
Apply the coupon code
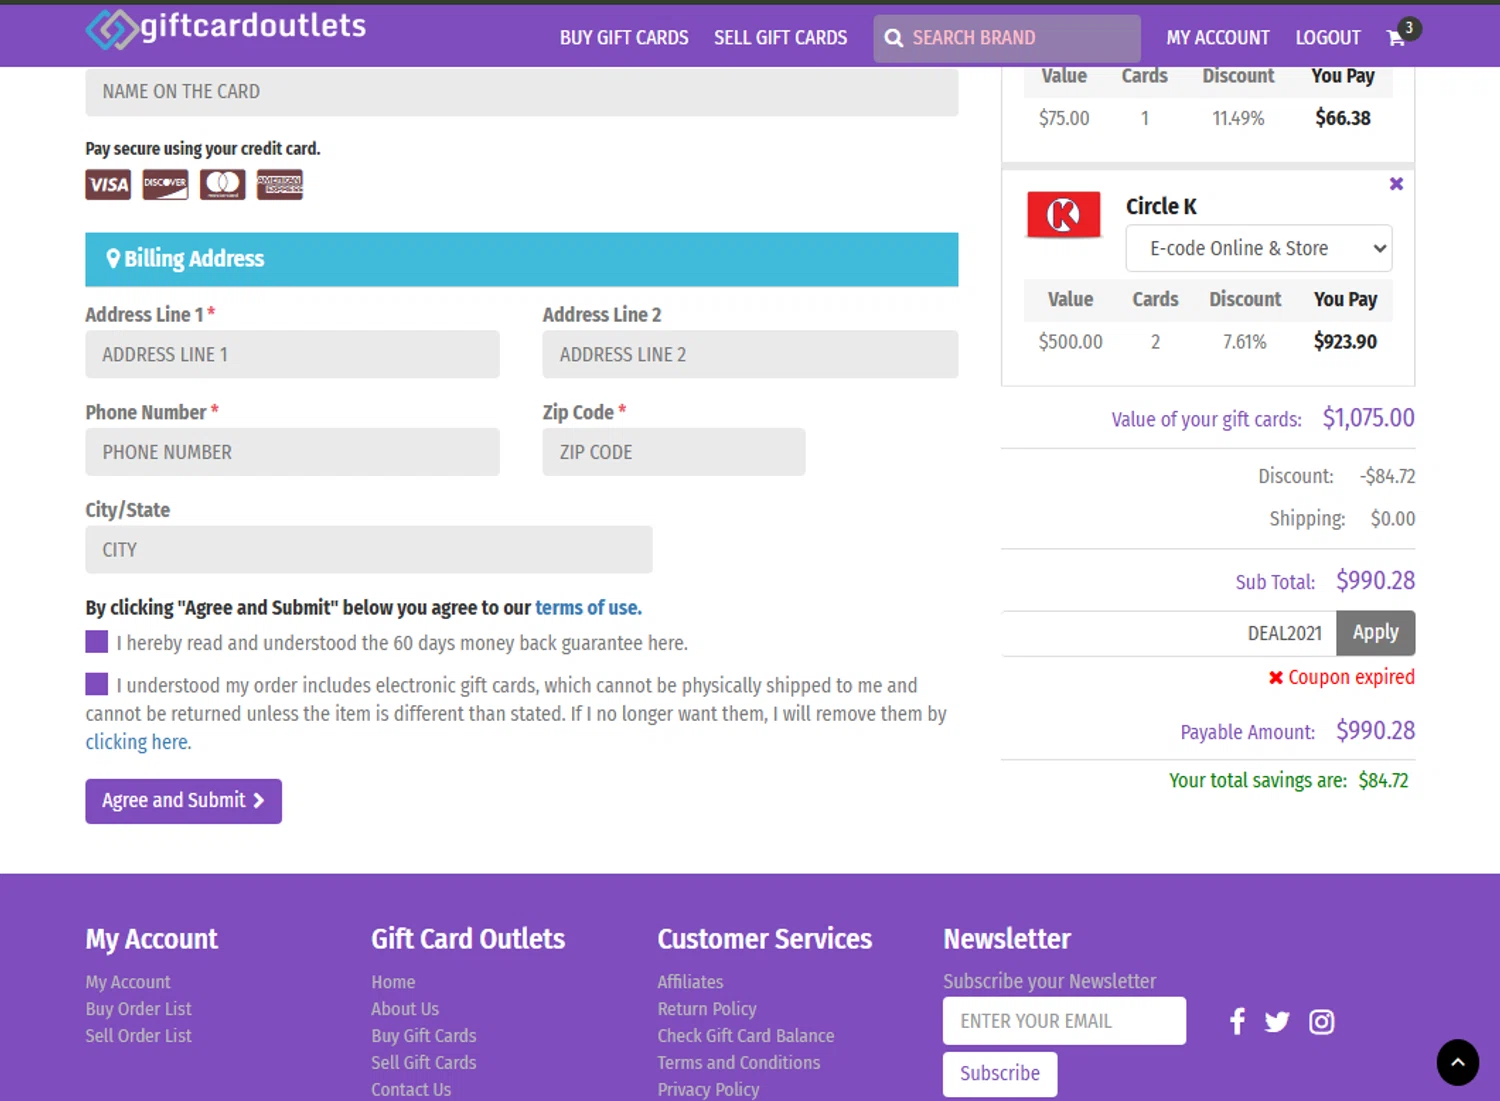pos(1375,633)
